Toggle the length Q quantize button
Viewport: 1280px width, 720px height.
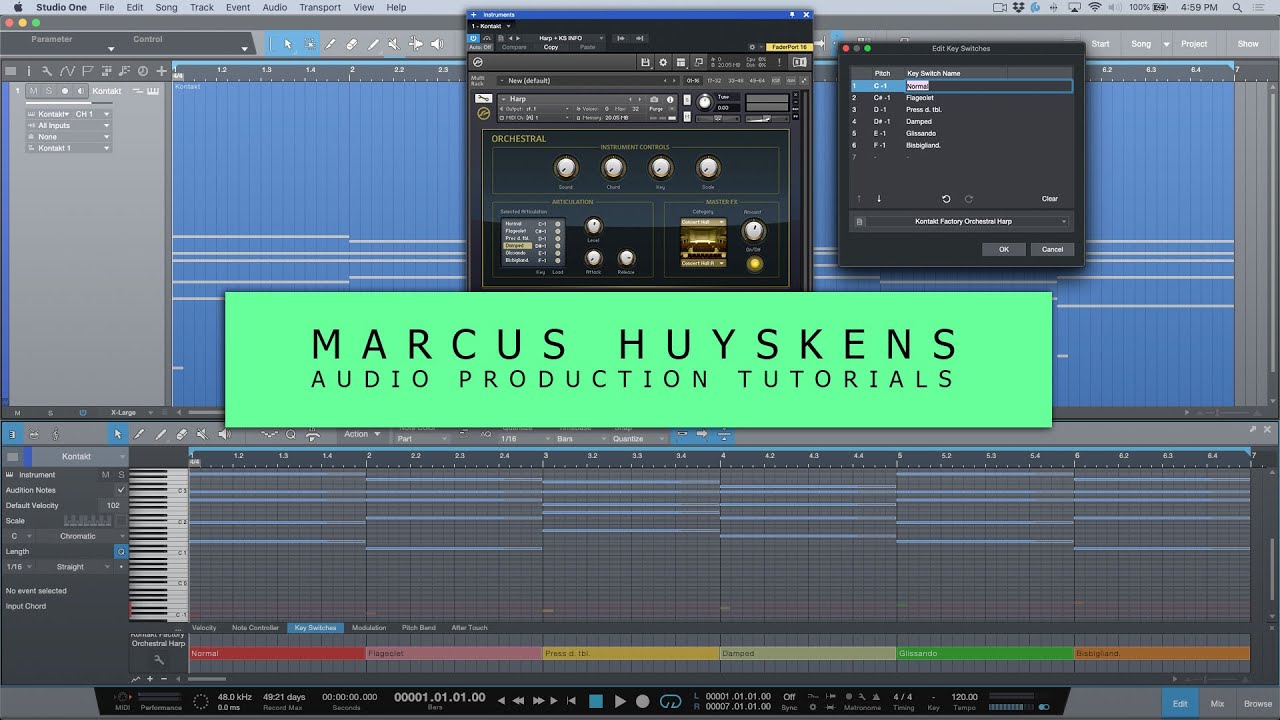click(121, 551)
